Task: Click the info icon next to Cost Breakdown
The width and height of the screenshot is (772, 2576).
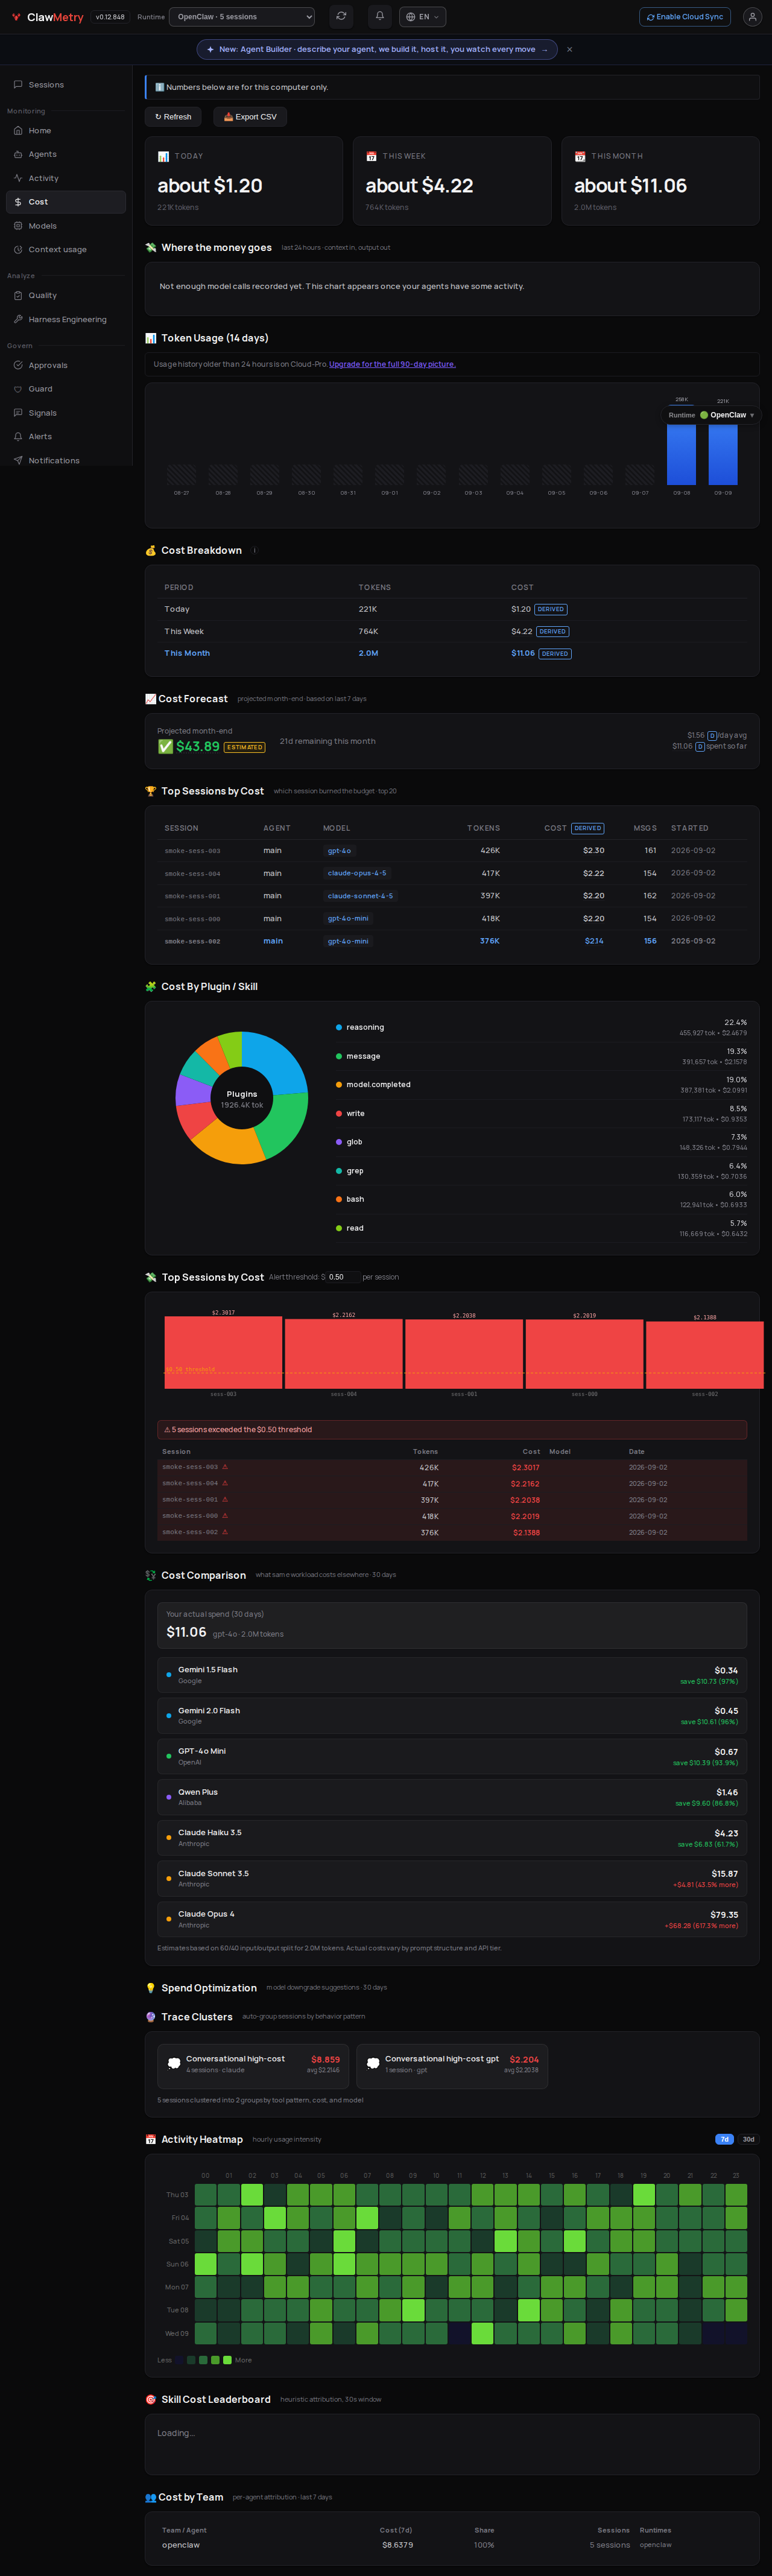Action: (254, 551)
